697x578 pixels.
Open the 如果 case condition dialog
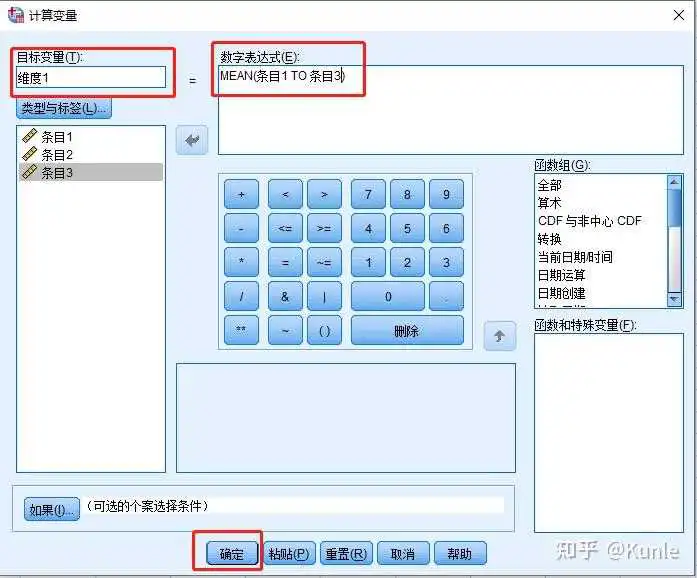coord(52,510)
